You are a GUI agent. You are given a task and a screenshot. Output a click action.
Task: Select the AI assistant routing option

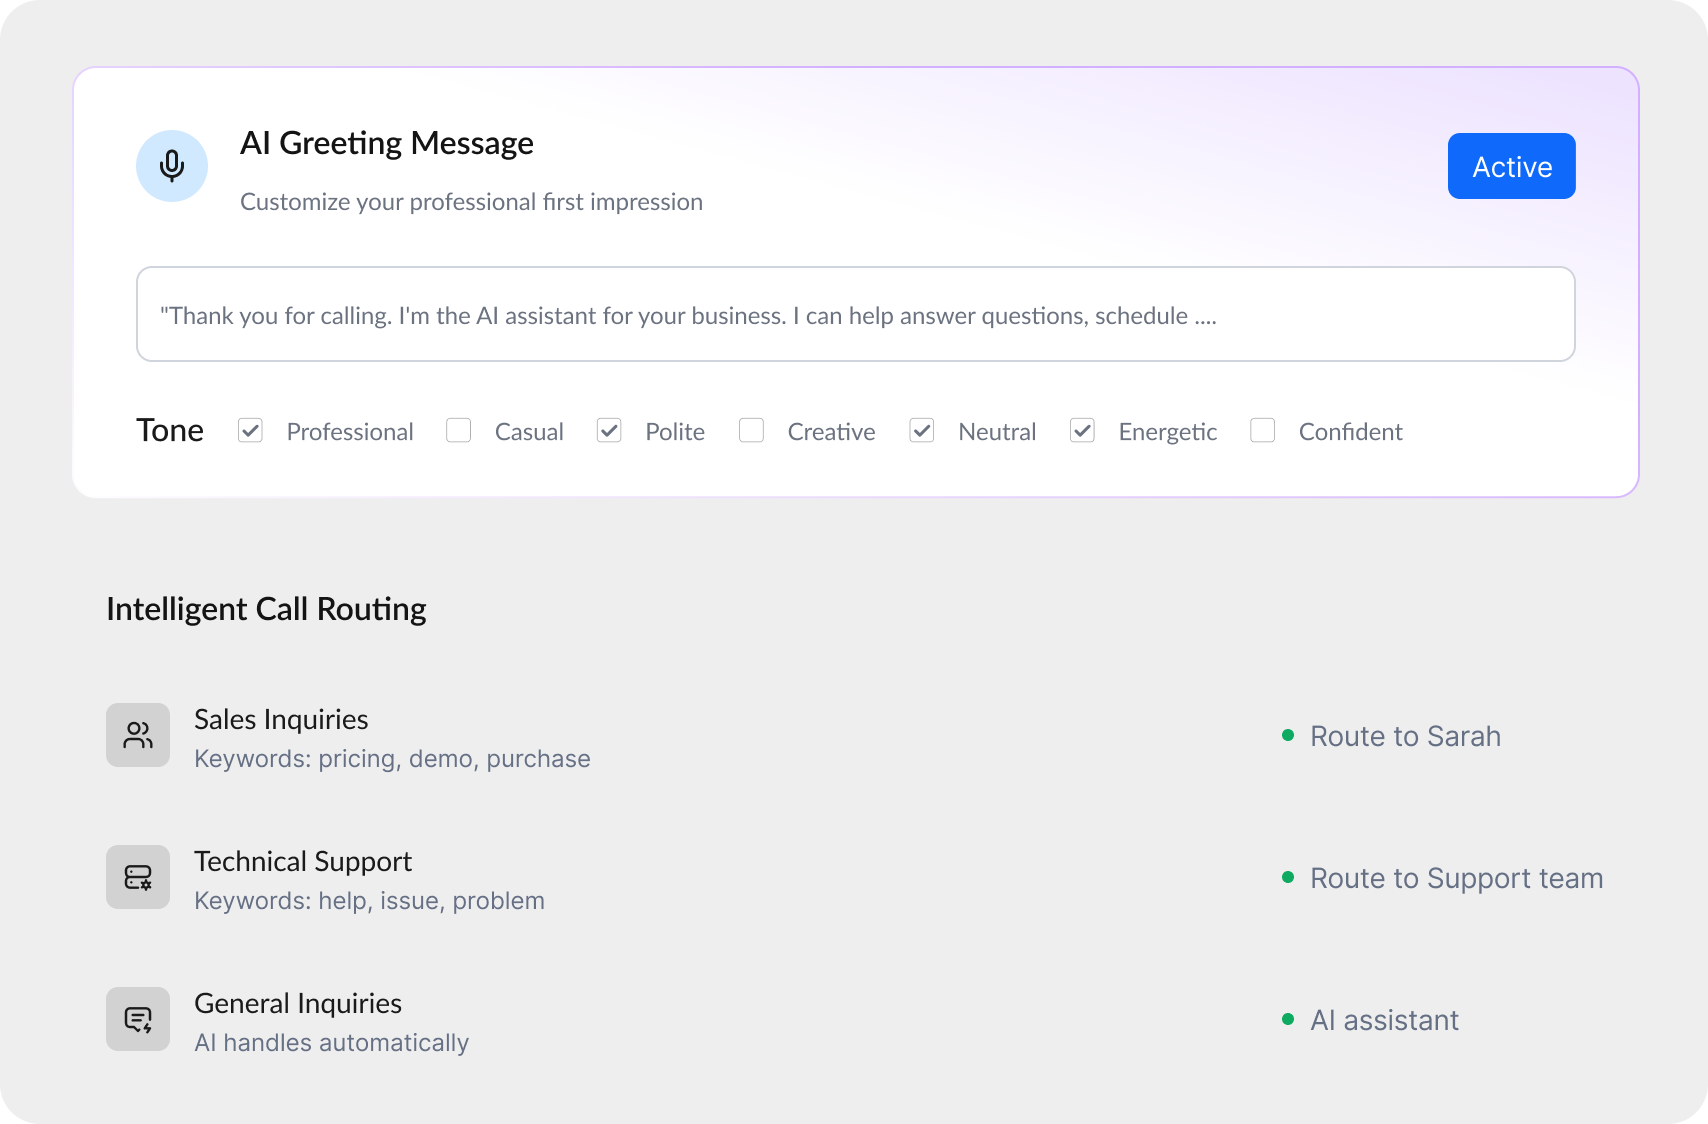coord(1384,1021)
